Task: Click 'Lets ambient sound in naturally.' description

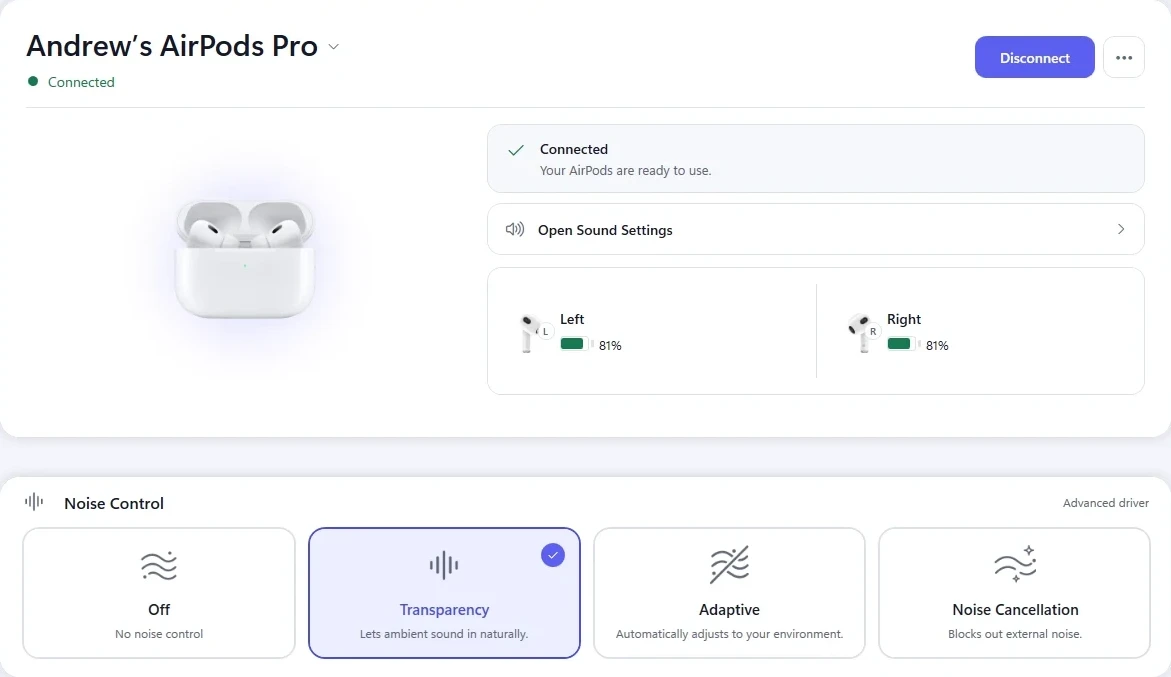Action: (x=444, y=634)
